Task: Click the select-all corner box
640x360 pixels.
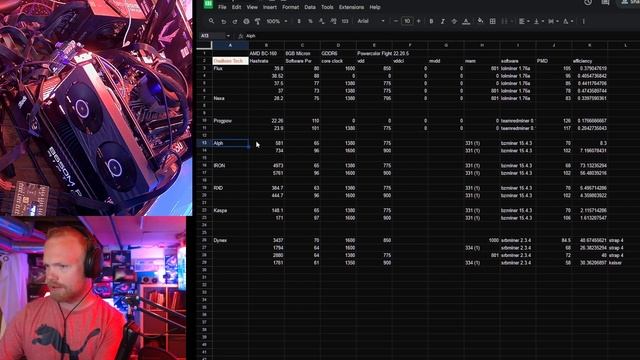Action: tap(204, 45)
